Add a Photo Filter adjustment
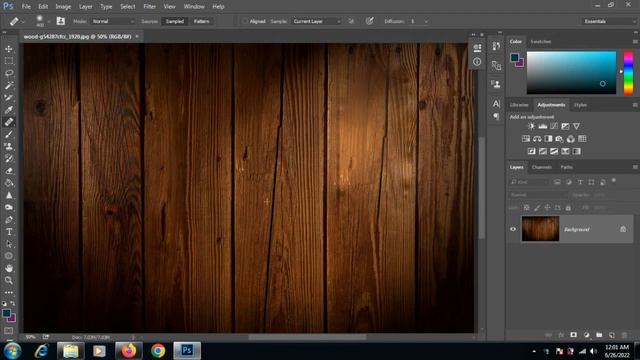 point(559,139)
